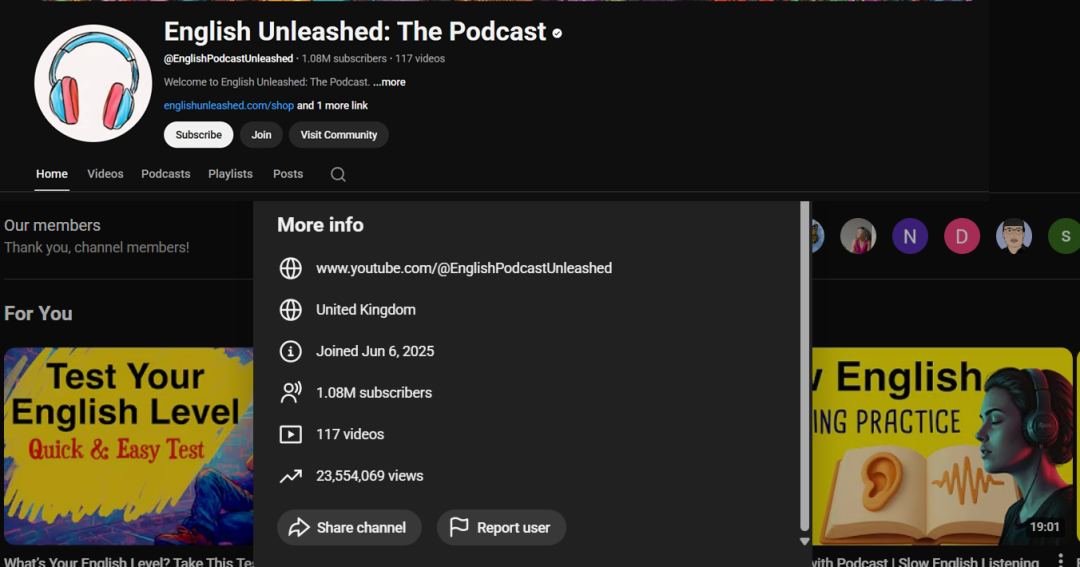This screenshot has height=567, width=1080.
Task: Open the Test Your English Level thumbnail
Action: pos(128,446)
